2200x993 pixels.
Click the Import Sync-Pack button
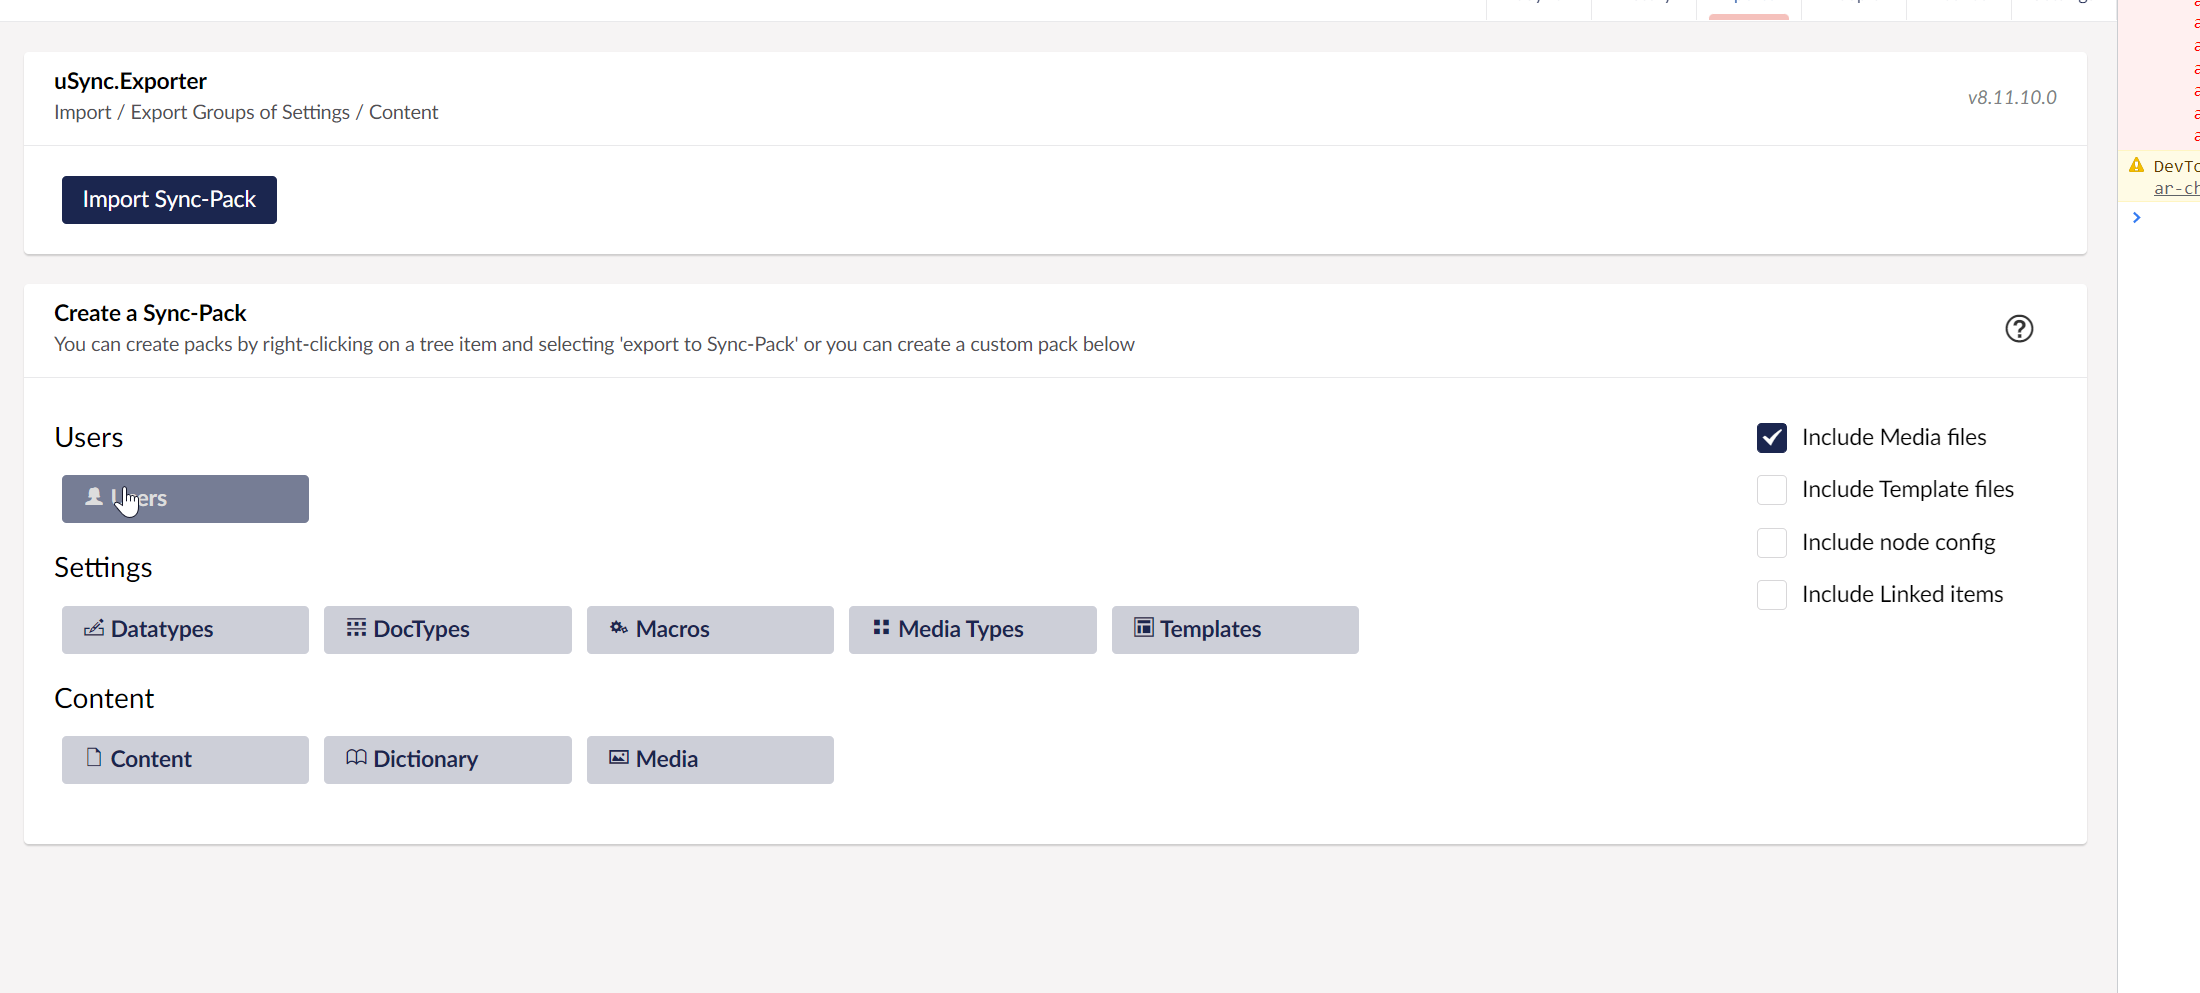(x=169, y=200)
